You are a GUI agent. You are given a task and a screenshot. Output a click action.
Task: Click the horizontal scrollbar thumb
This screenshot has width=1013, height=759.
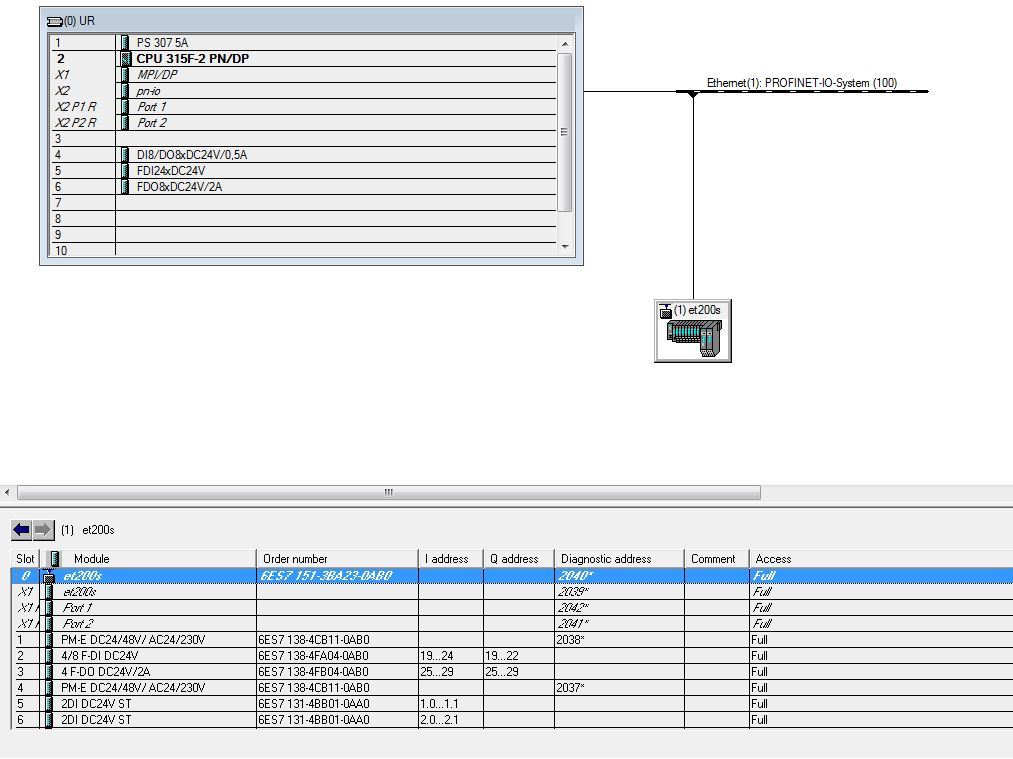(x=388, y=492)
